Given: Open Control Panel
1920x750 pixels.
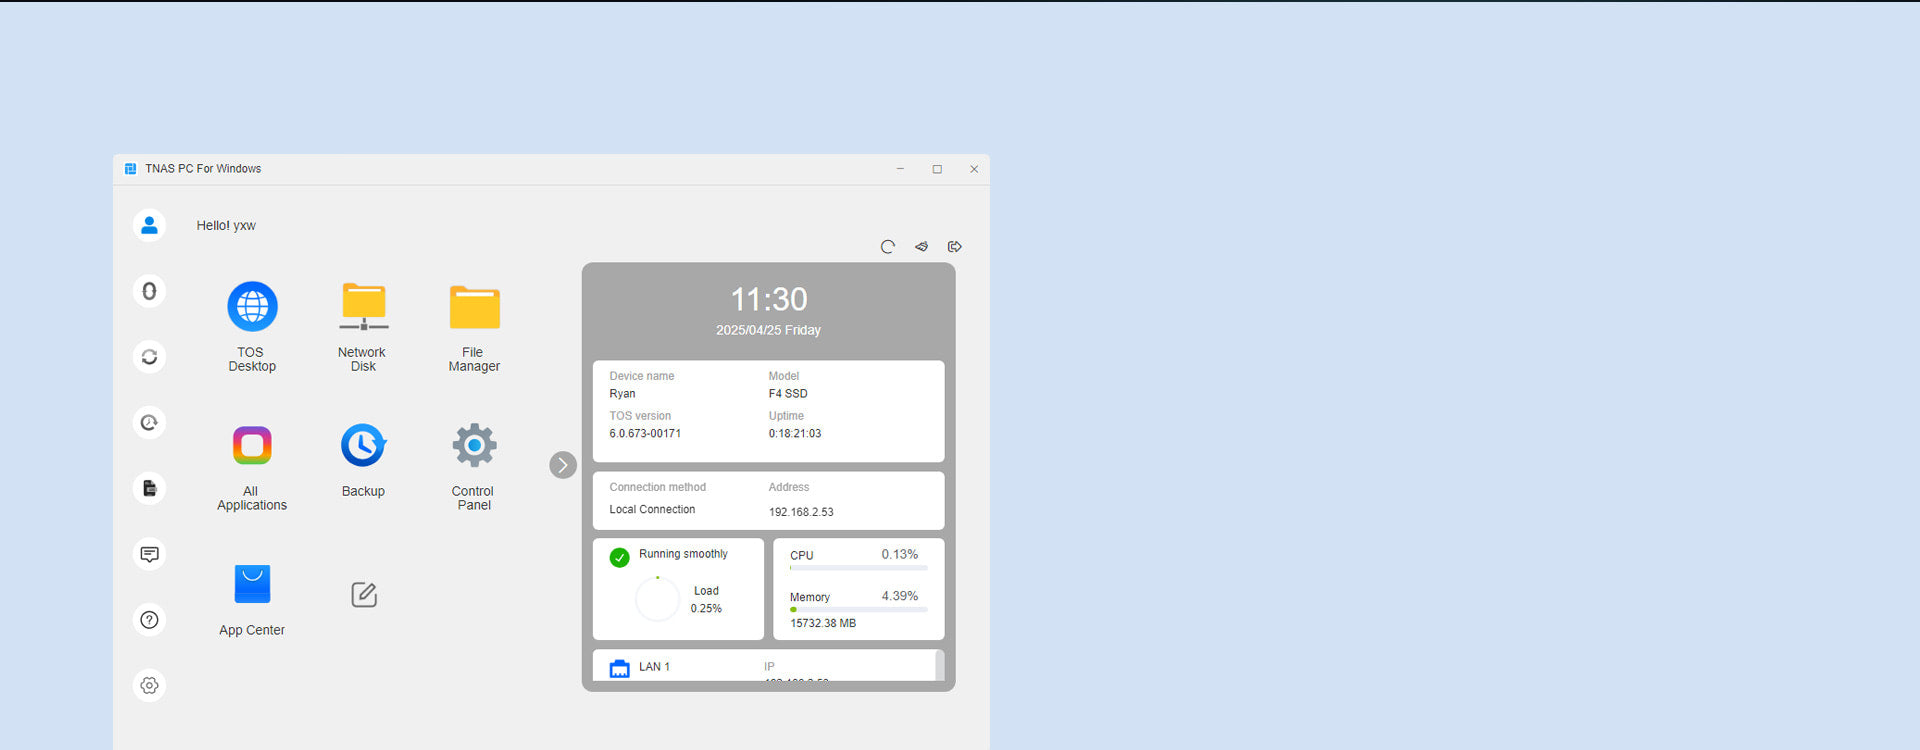Looking at the screenshot, I should 474,446.
